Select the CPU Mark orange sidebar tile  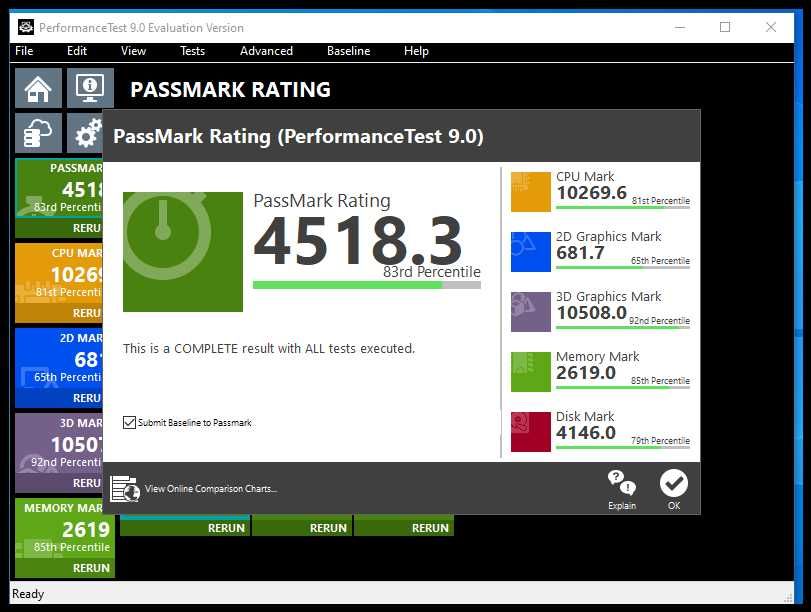click(59, 274)
